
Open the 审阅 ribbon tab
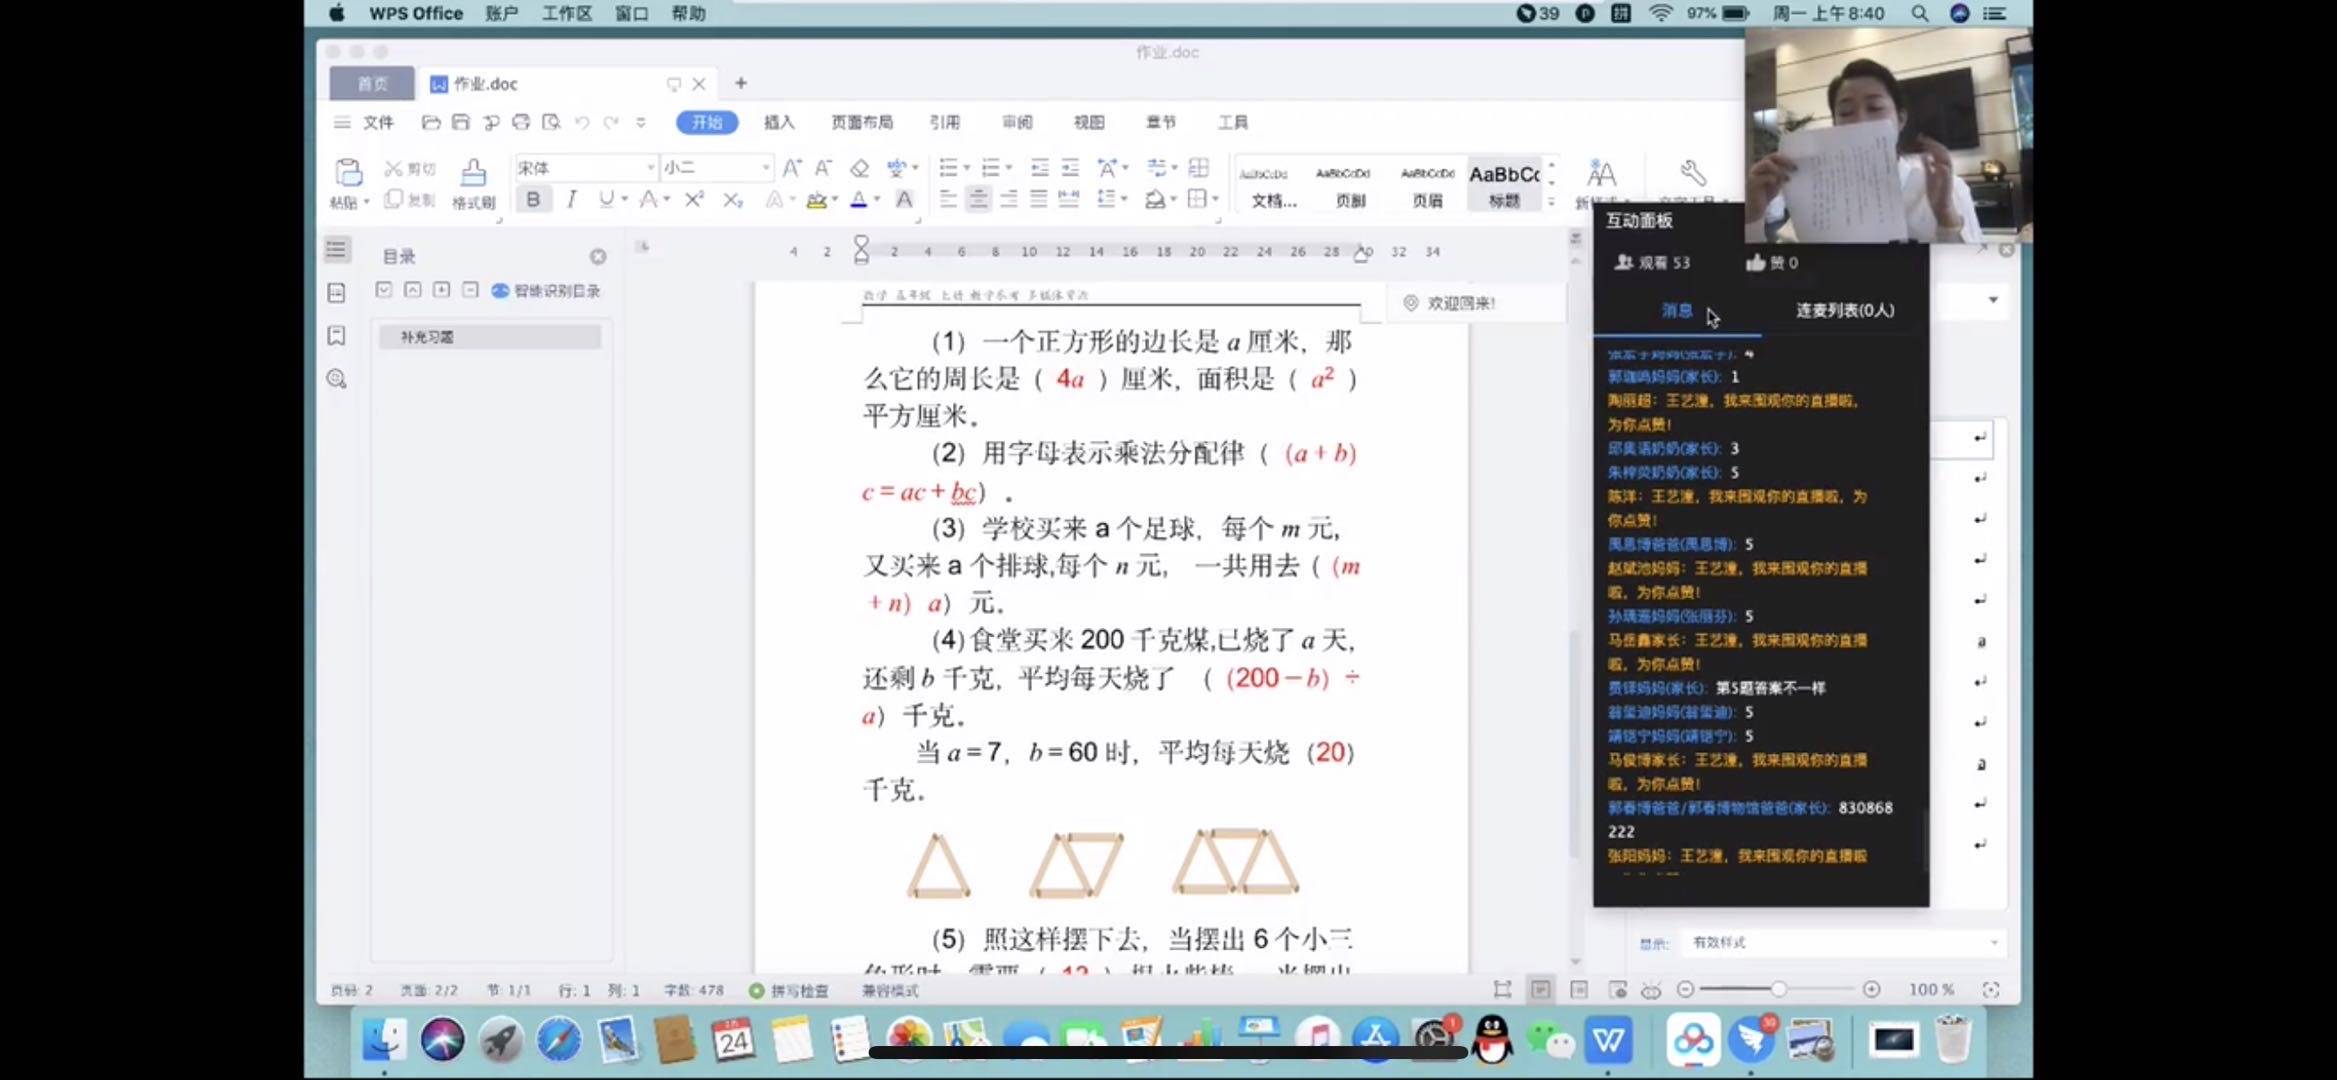[1017, 122]
